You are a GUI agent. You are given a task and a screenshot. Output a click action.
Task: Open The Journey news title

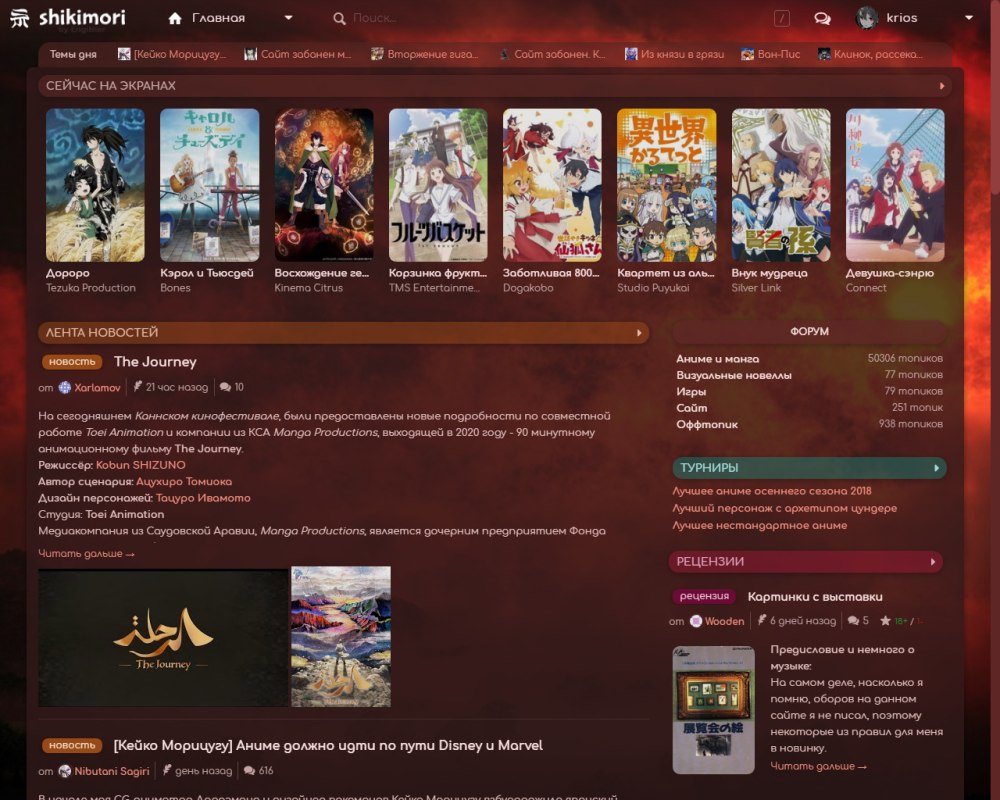click(x=155, y=362)
